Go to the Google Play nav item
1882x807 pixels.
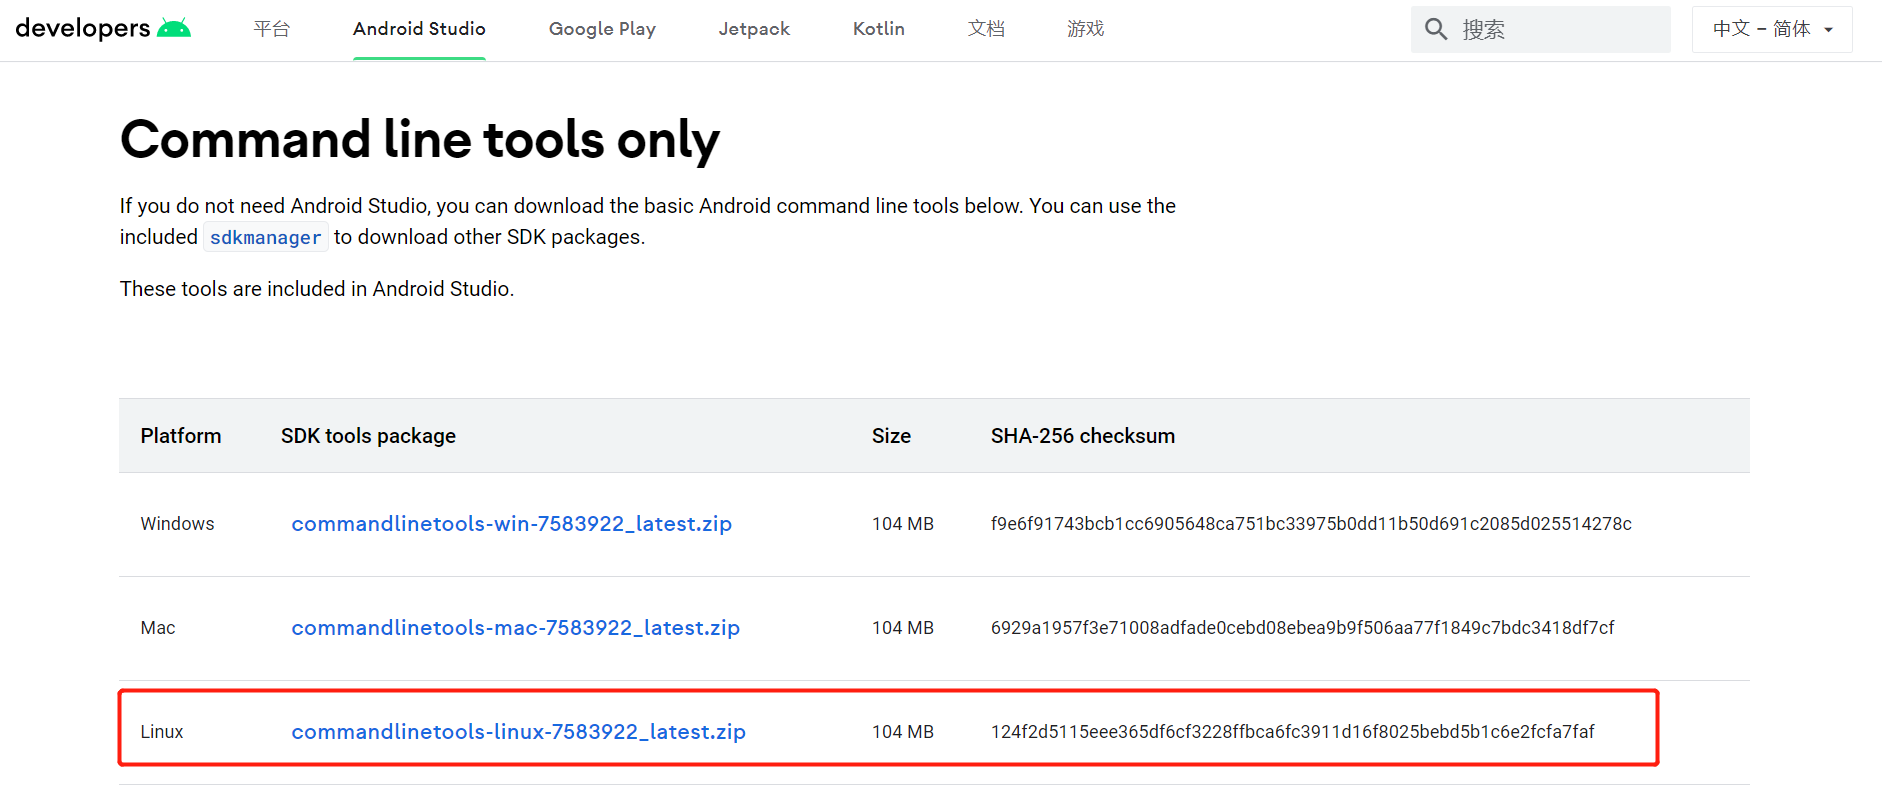tap(602, 29)
